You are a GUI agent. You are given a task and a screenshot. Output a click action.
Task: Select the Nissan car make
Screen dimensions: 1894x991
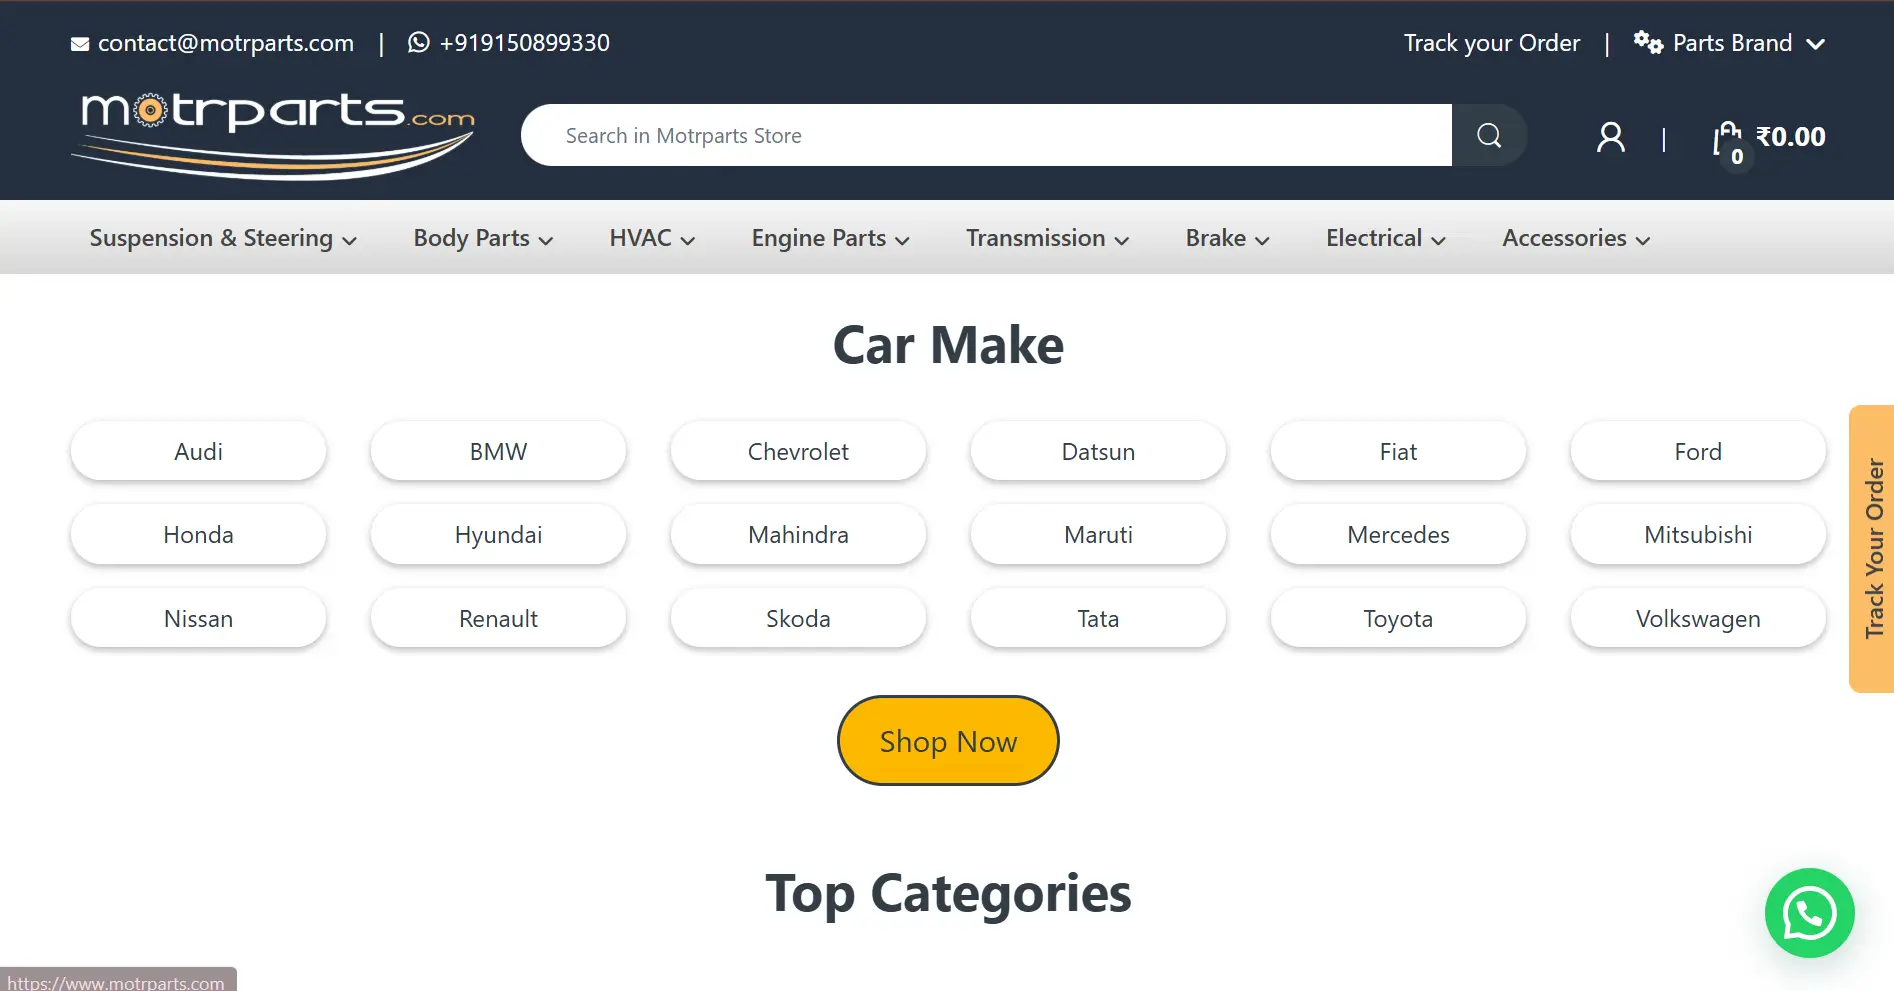click(x=198, y=618)
